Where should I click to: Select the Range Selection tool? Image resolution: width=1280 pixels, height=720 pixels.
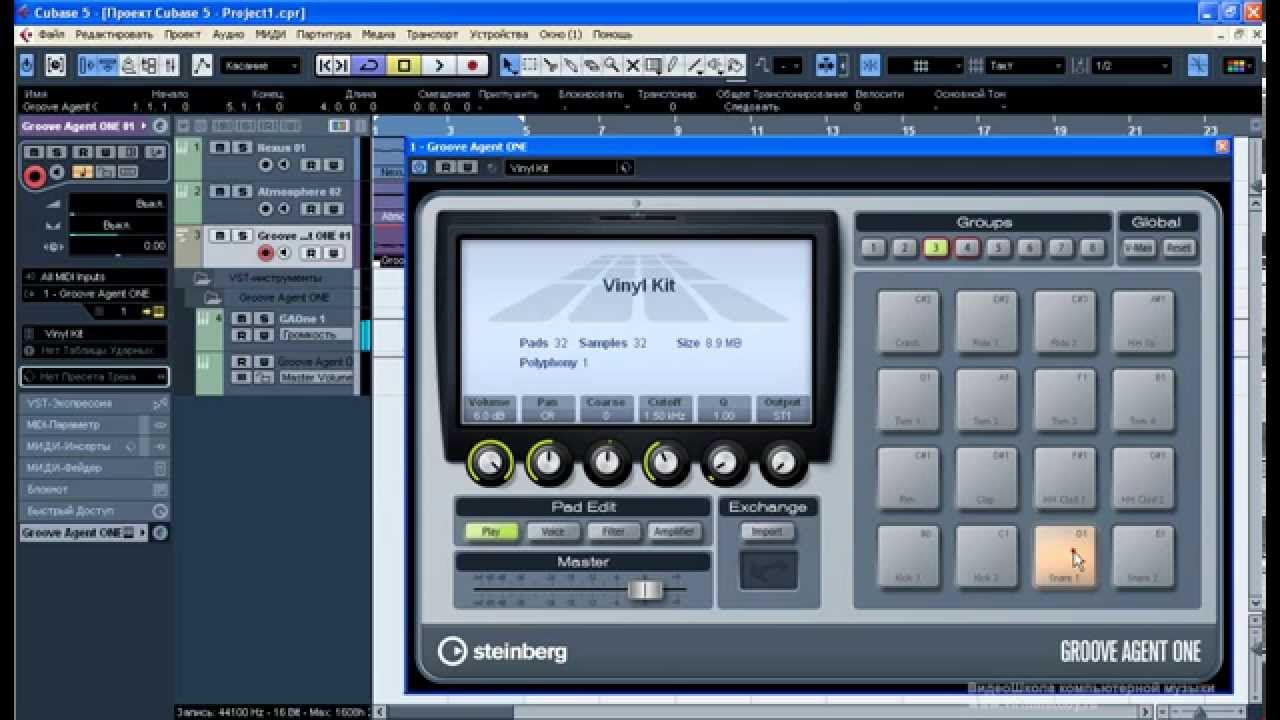(x=530, y=66)
